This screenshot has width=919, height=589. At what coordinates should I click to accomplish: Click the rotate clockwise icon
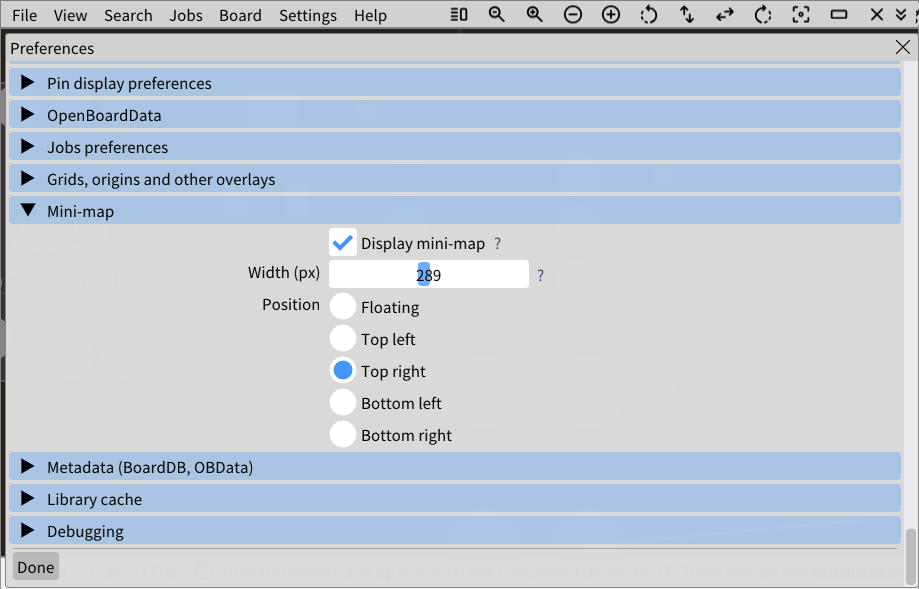click(762, 14)
